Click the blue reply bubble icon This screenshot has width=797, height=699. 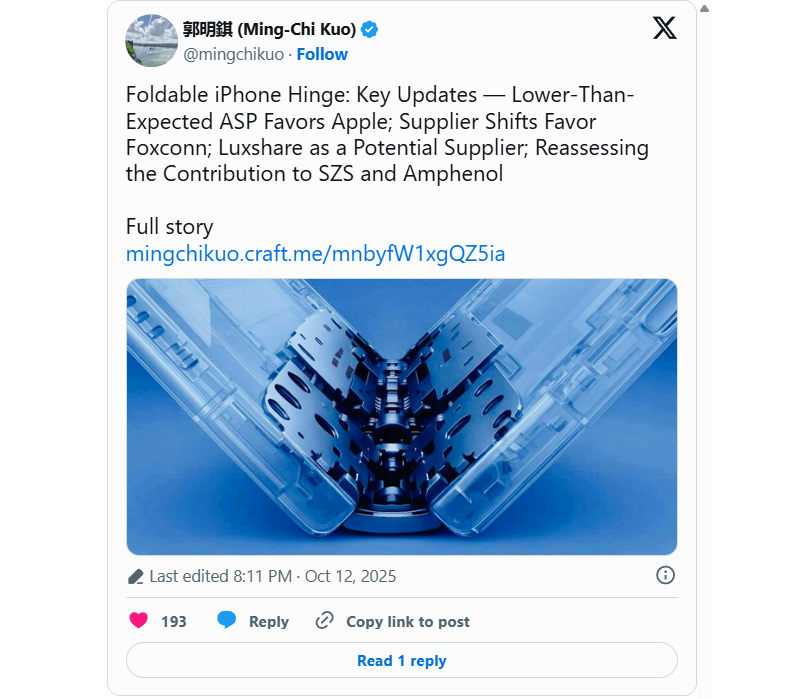227,621
